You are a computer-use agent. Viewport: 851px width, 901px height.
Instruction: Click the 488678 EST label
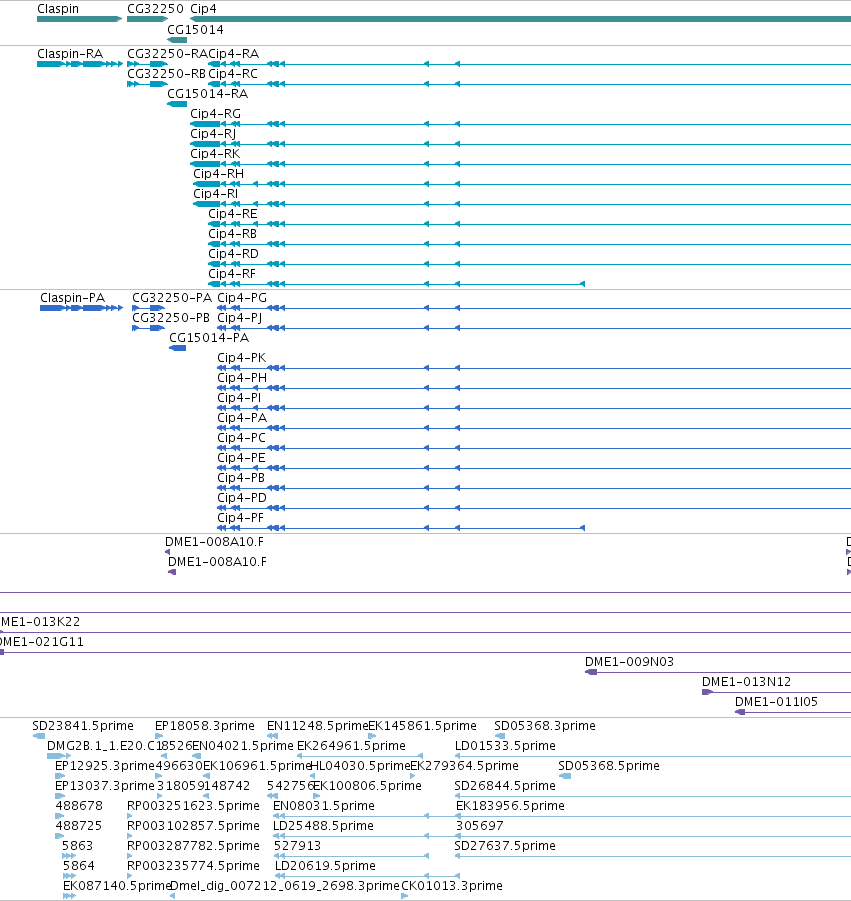point(79,806)
